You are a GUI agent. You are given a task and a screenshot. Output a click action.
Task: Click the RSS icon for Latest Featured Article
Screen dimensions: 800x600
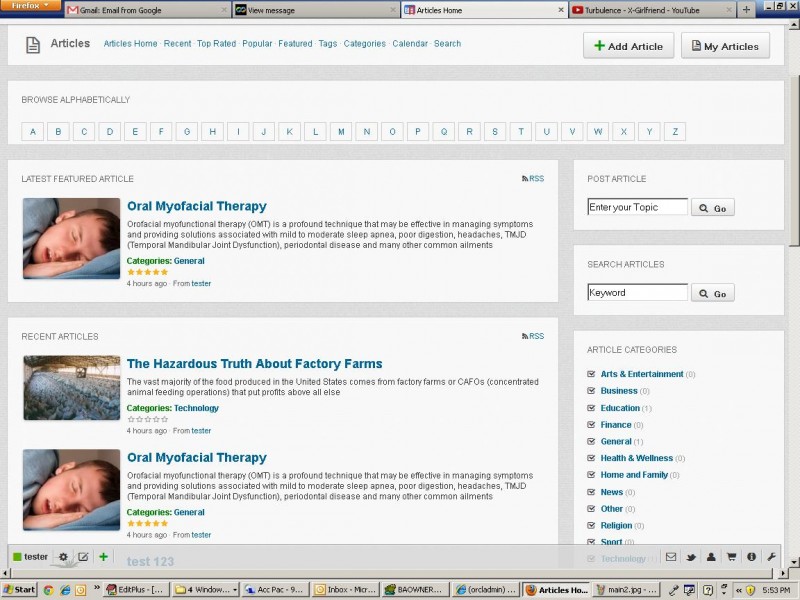[524, 179]
